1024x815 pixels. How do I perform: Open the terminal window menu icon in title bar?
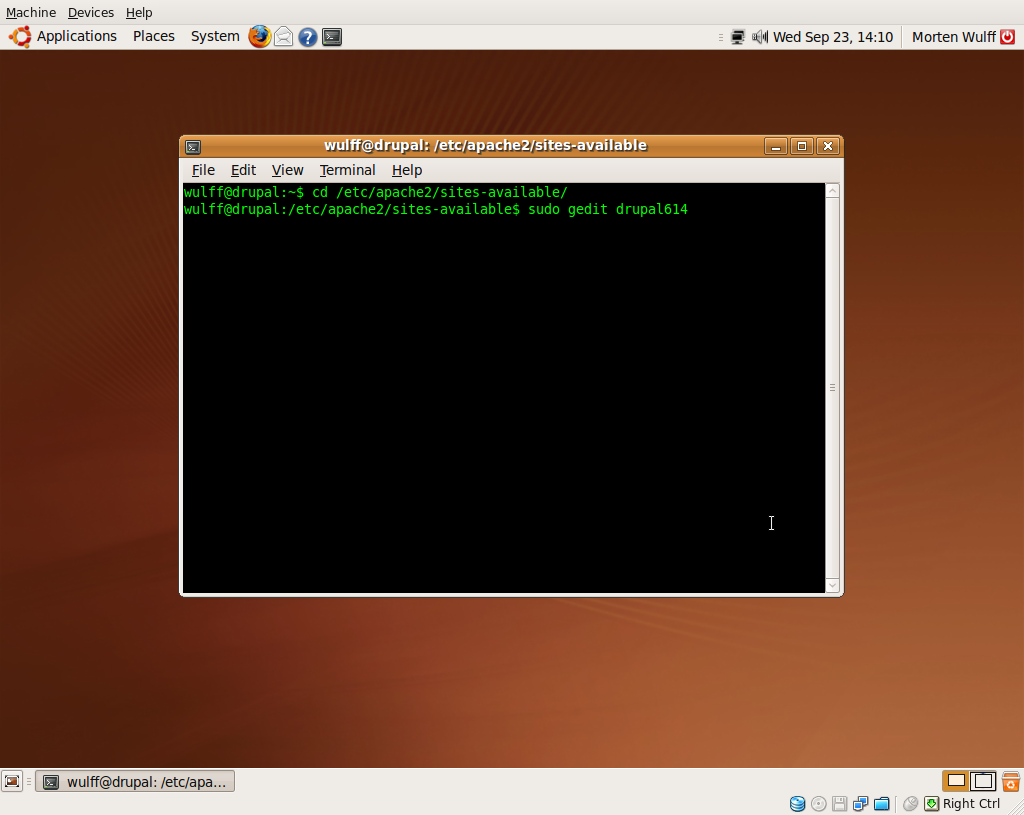[x=193, y=146]
